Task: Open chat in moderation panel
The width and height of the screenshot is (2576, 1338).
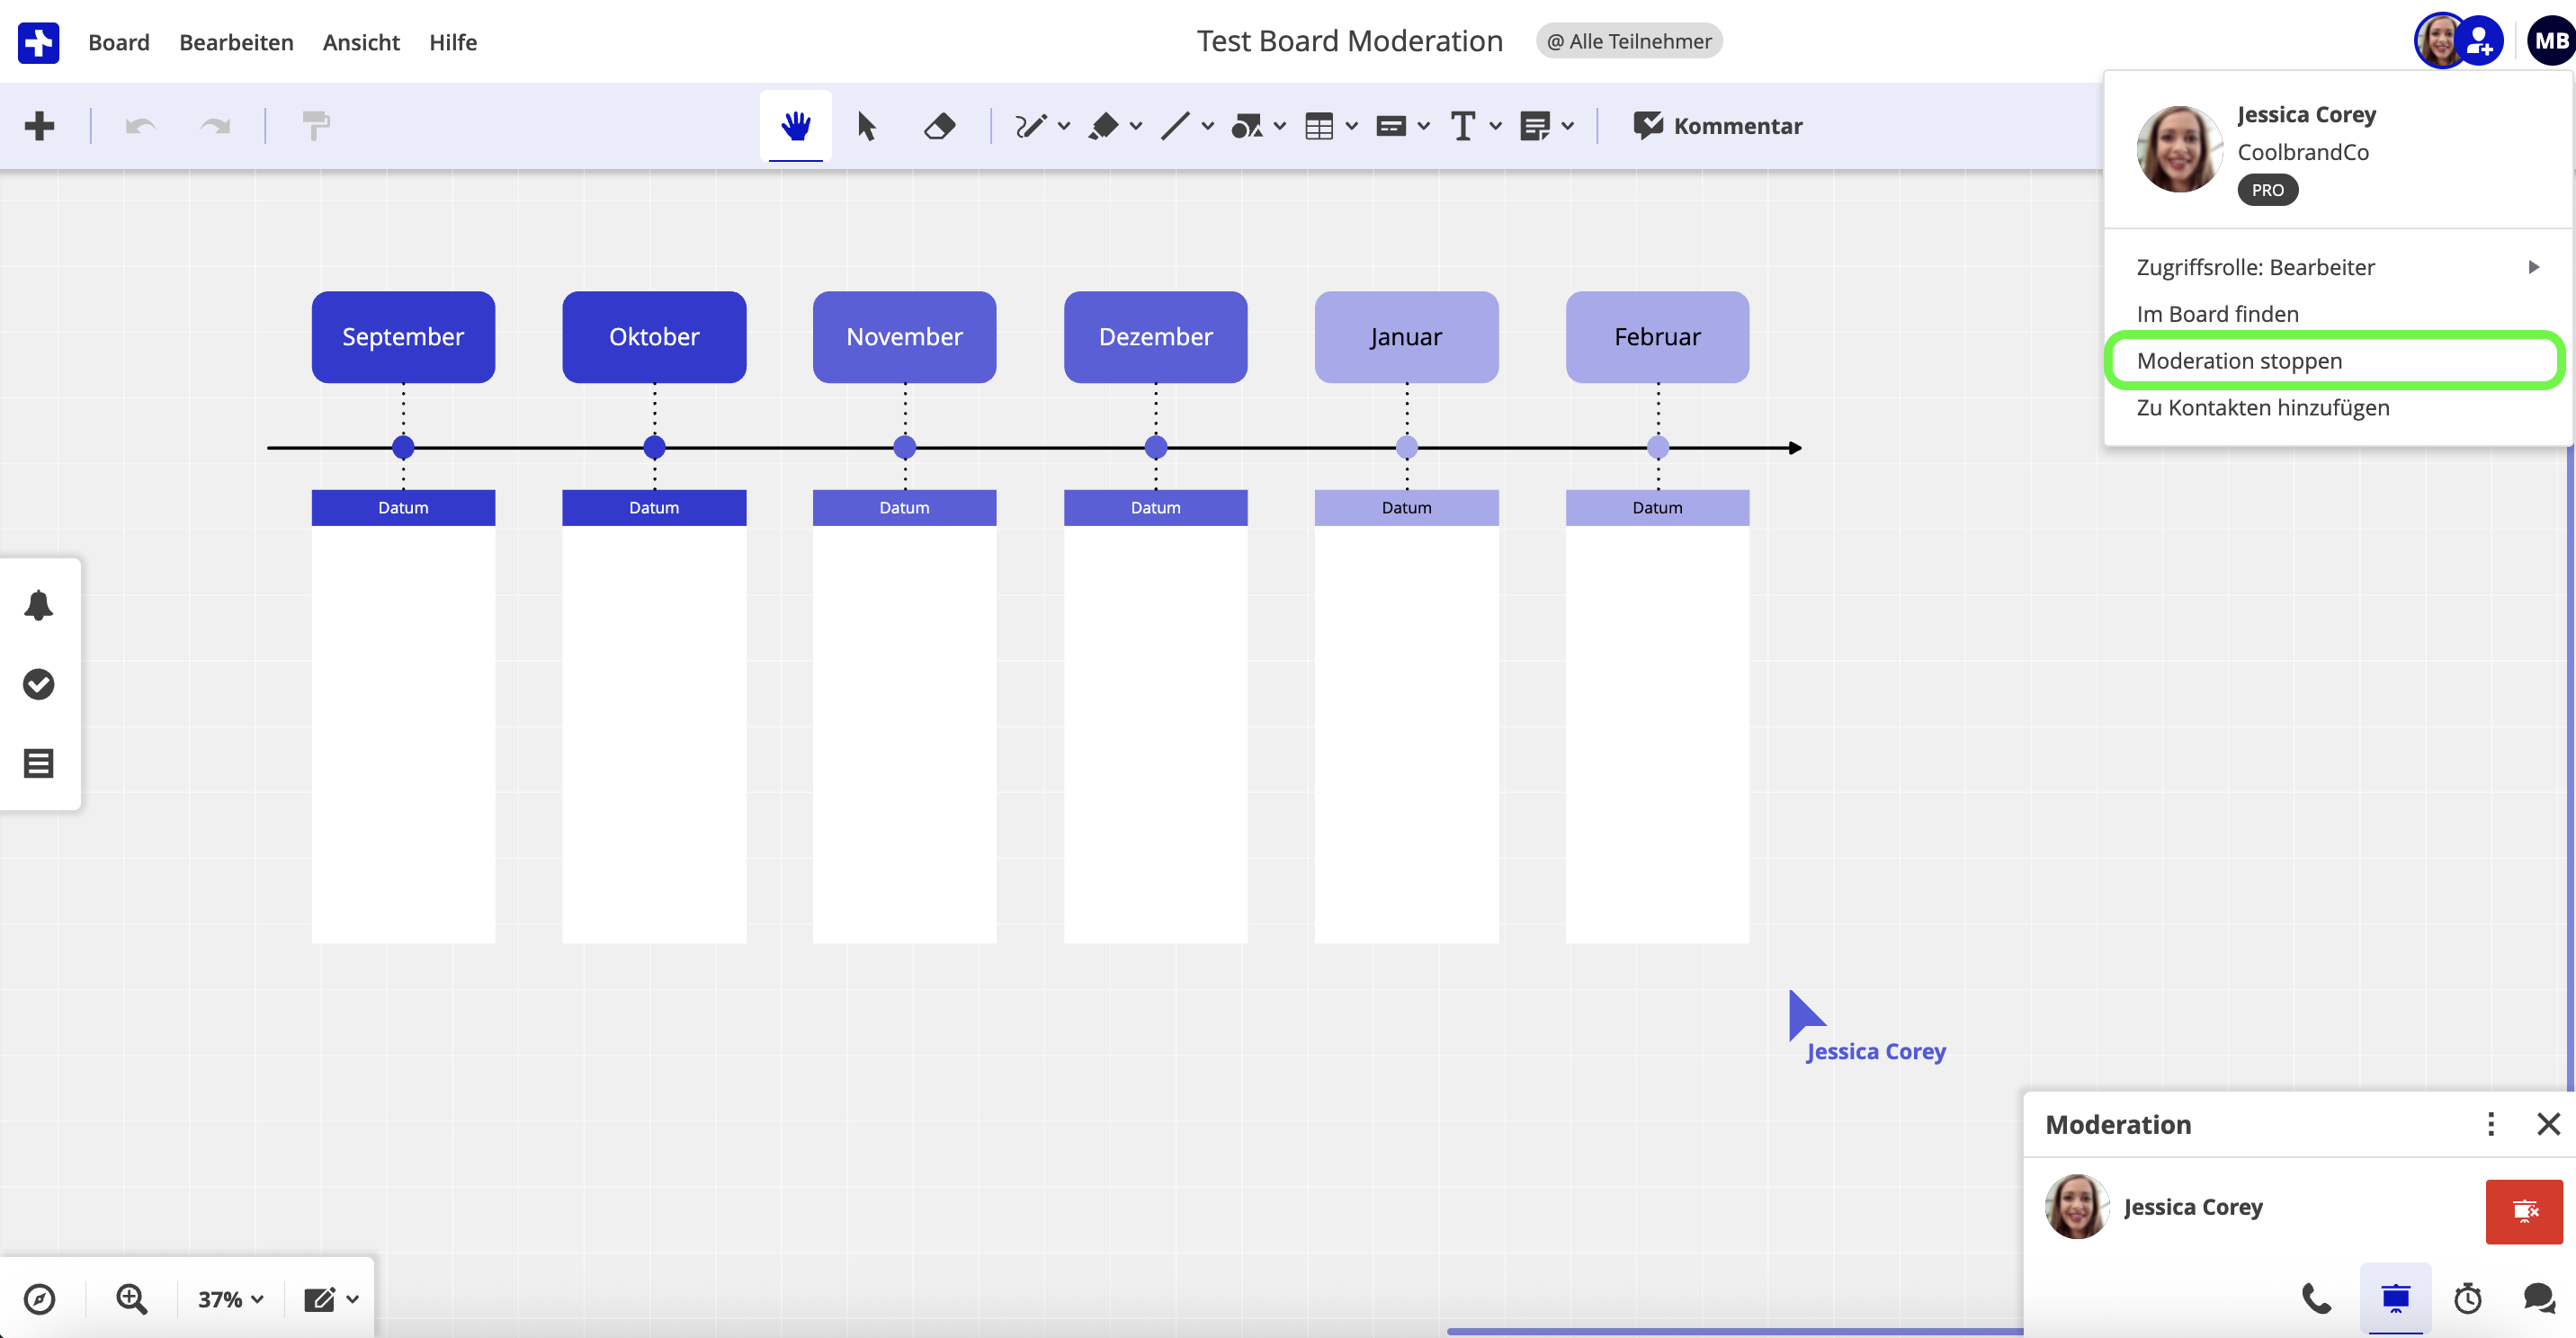Action: (2539, 1298)
